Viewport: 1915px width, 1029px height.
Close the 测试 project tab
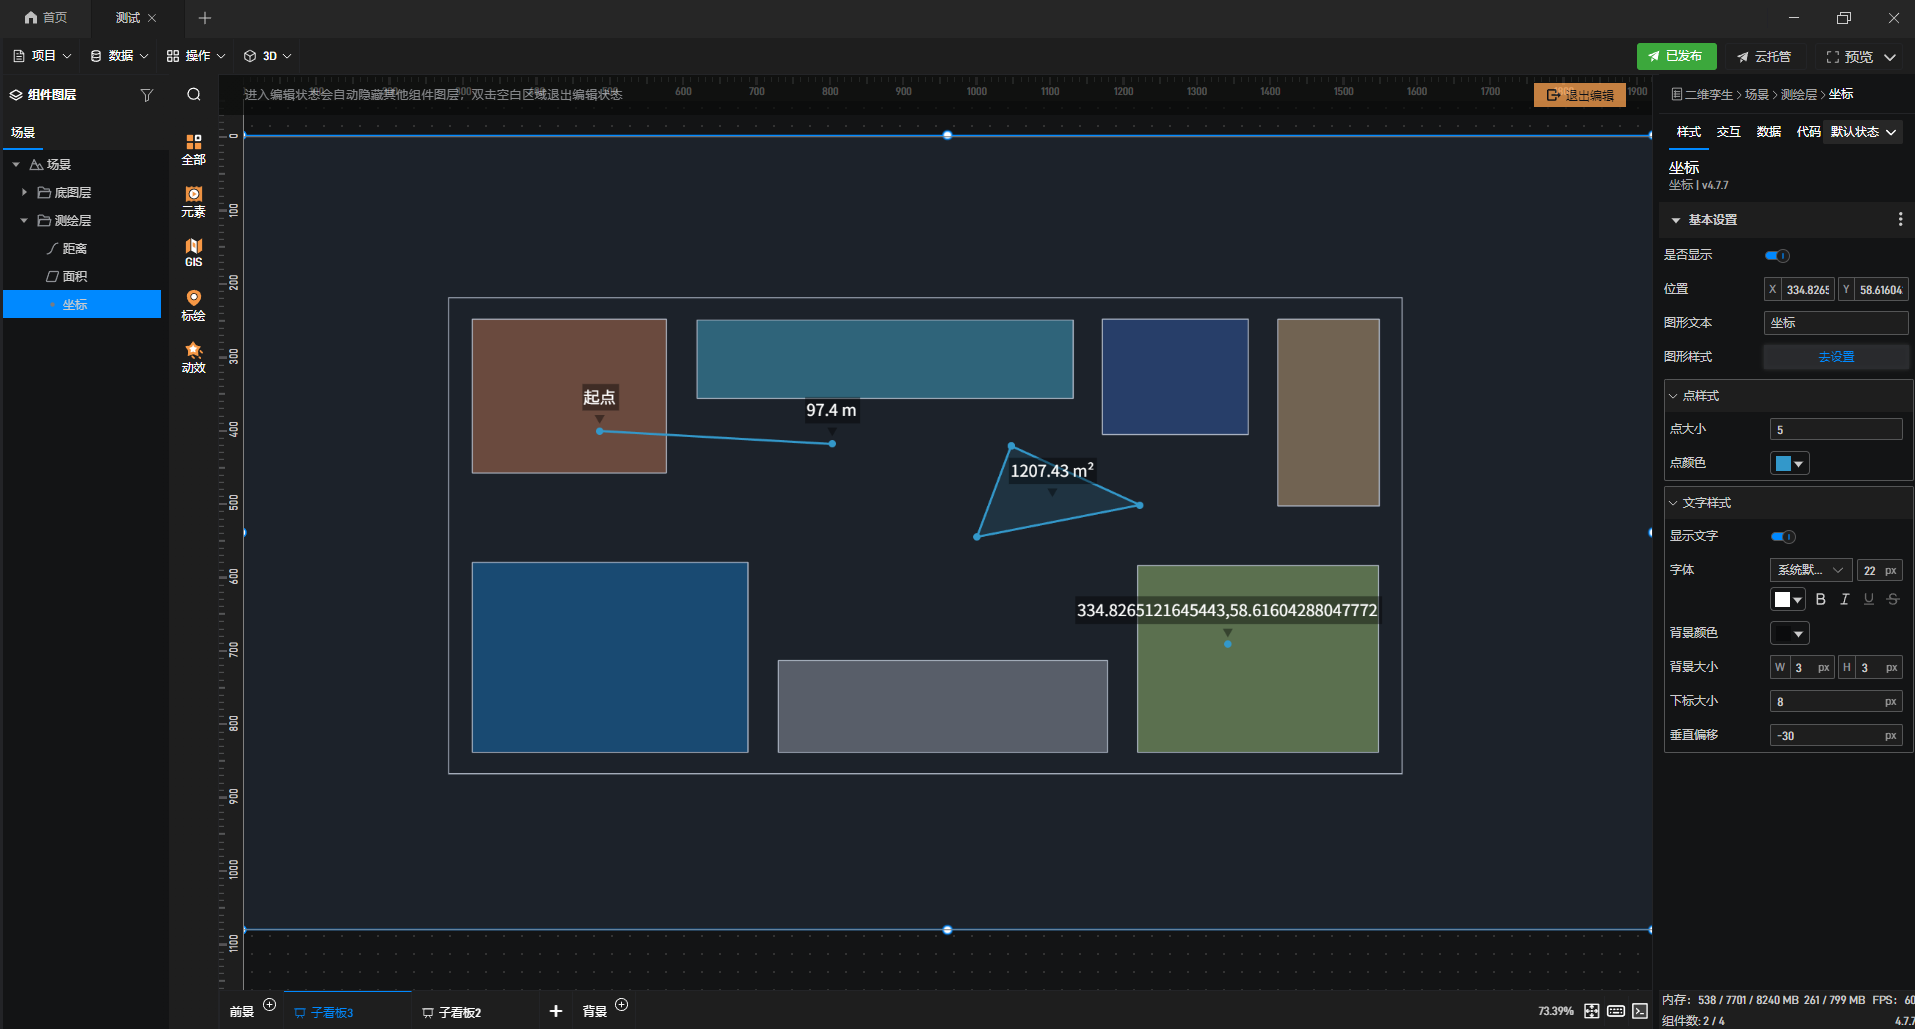coord(152,18)
